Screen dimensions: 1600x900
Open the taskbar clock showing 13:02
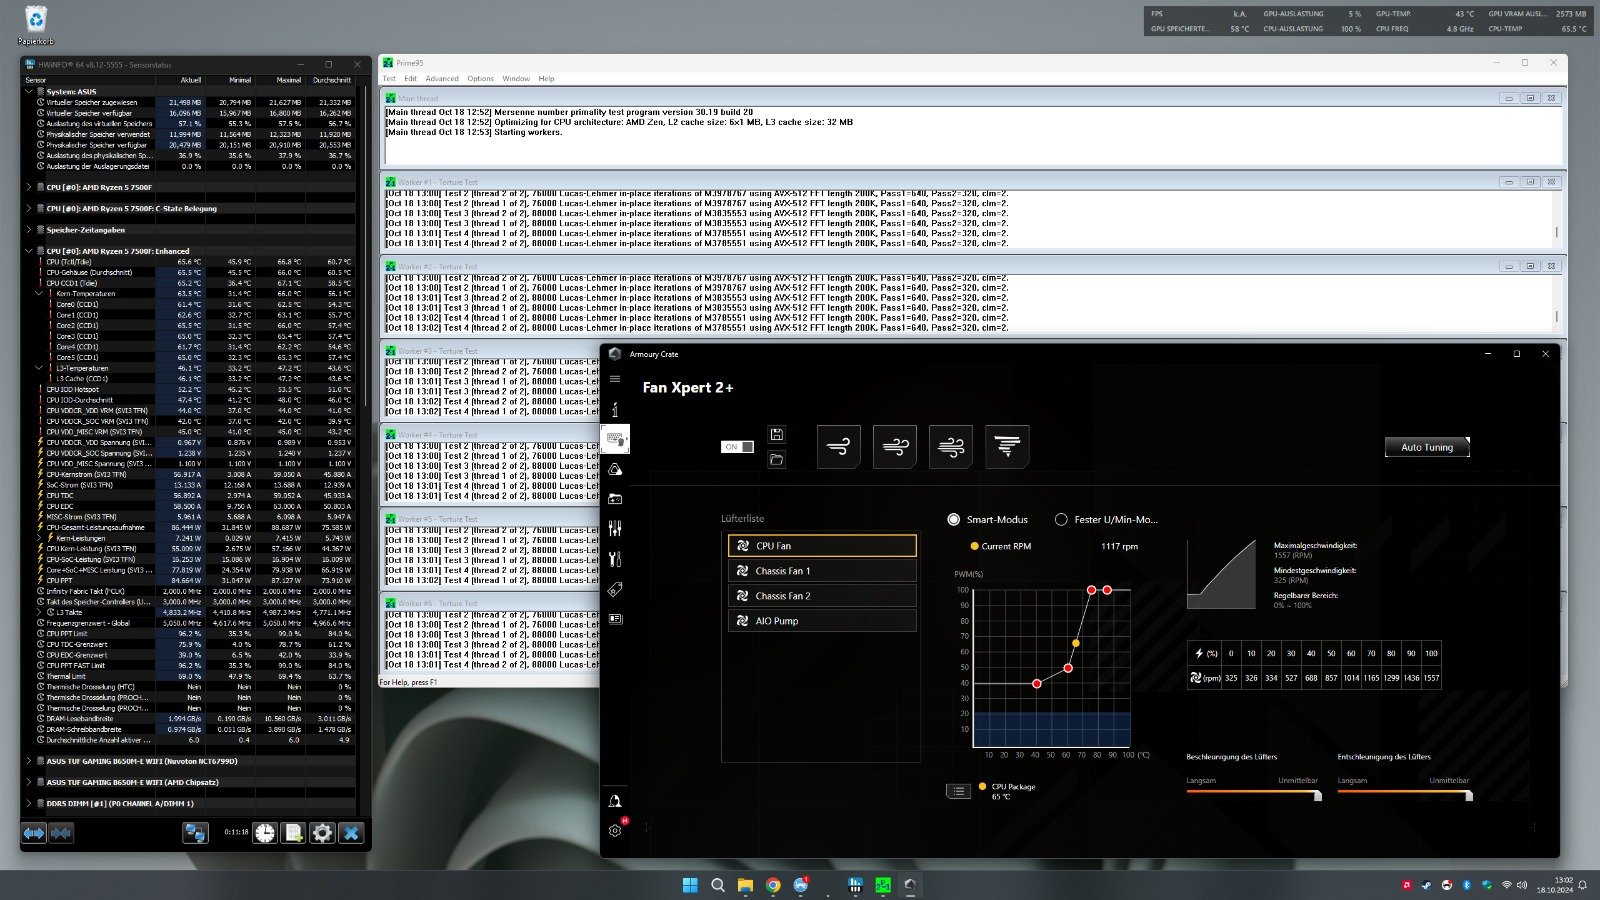coord(1556,885)
